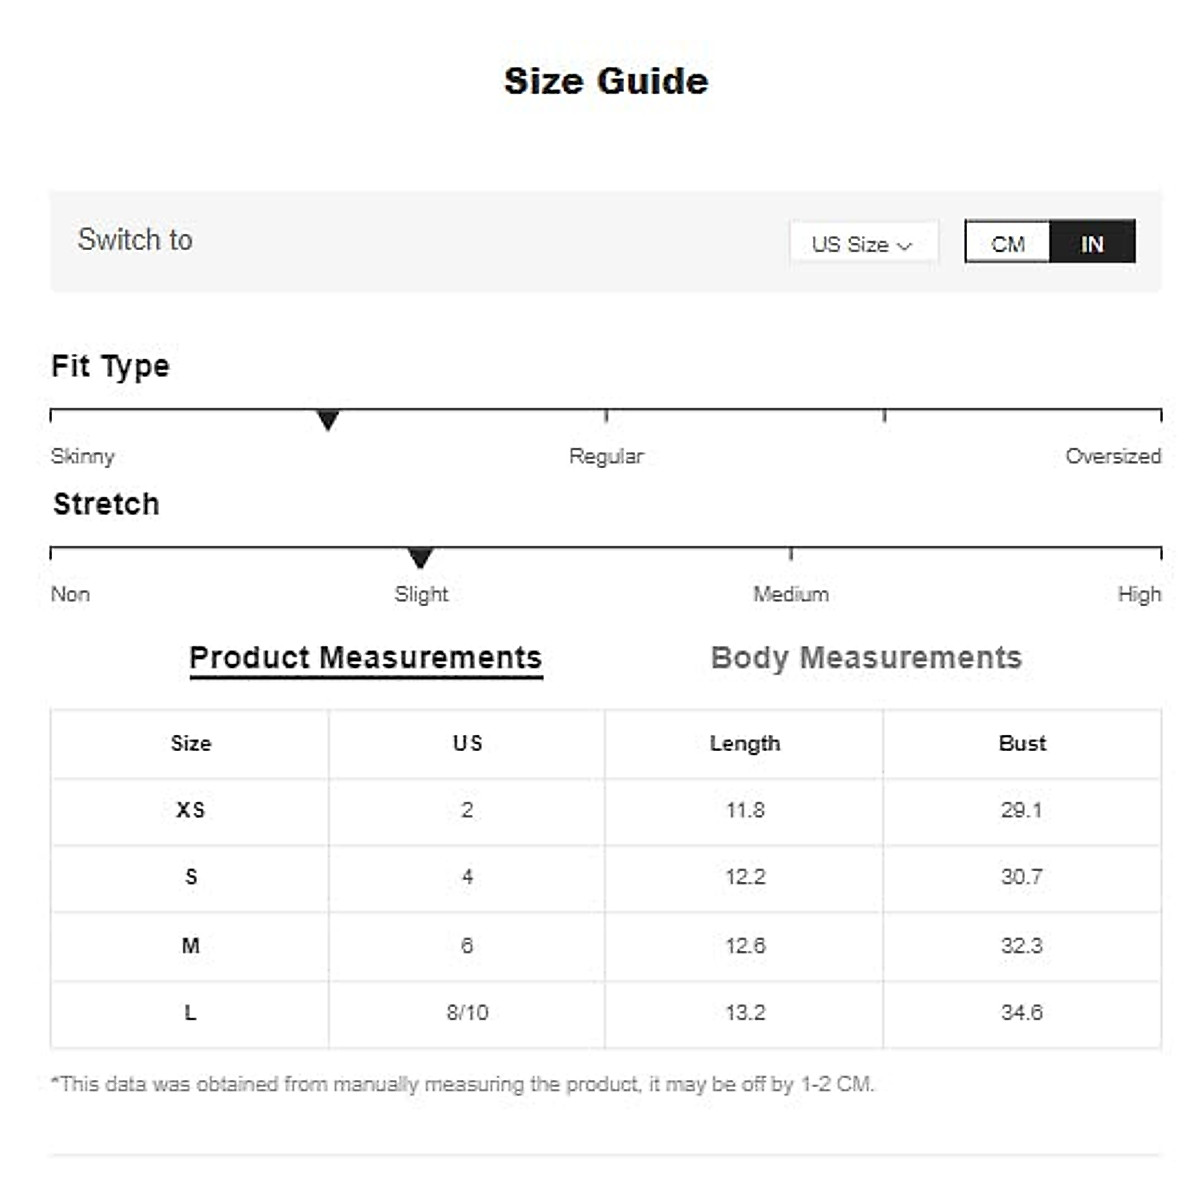
Task: Select the XS size row
Action: (190, 810)
